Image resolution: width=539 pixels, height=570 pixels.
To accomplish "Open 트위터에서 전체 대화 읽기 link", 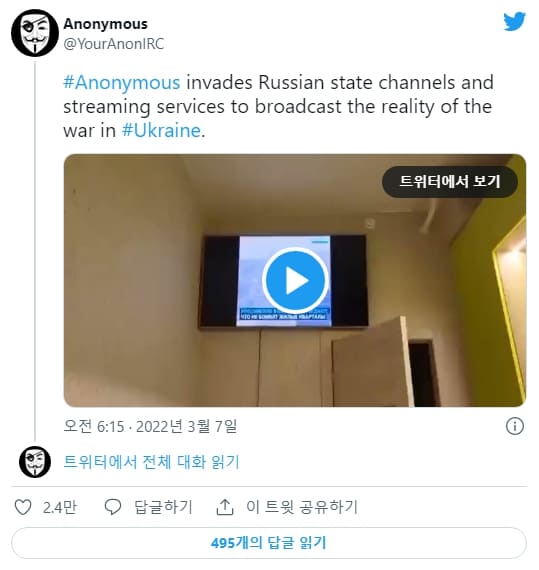I will tap(151, 462).
